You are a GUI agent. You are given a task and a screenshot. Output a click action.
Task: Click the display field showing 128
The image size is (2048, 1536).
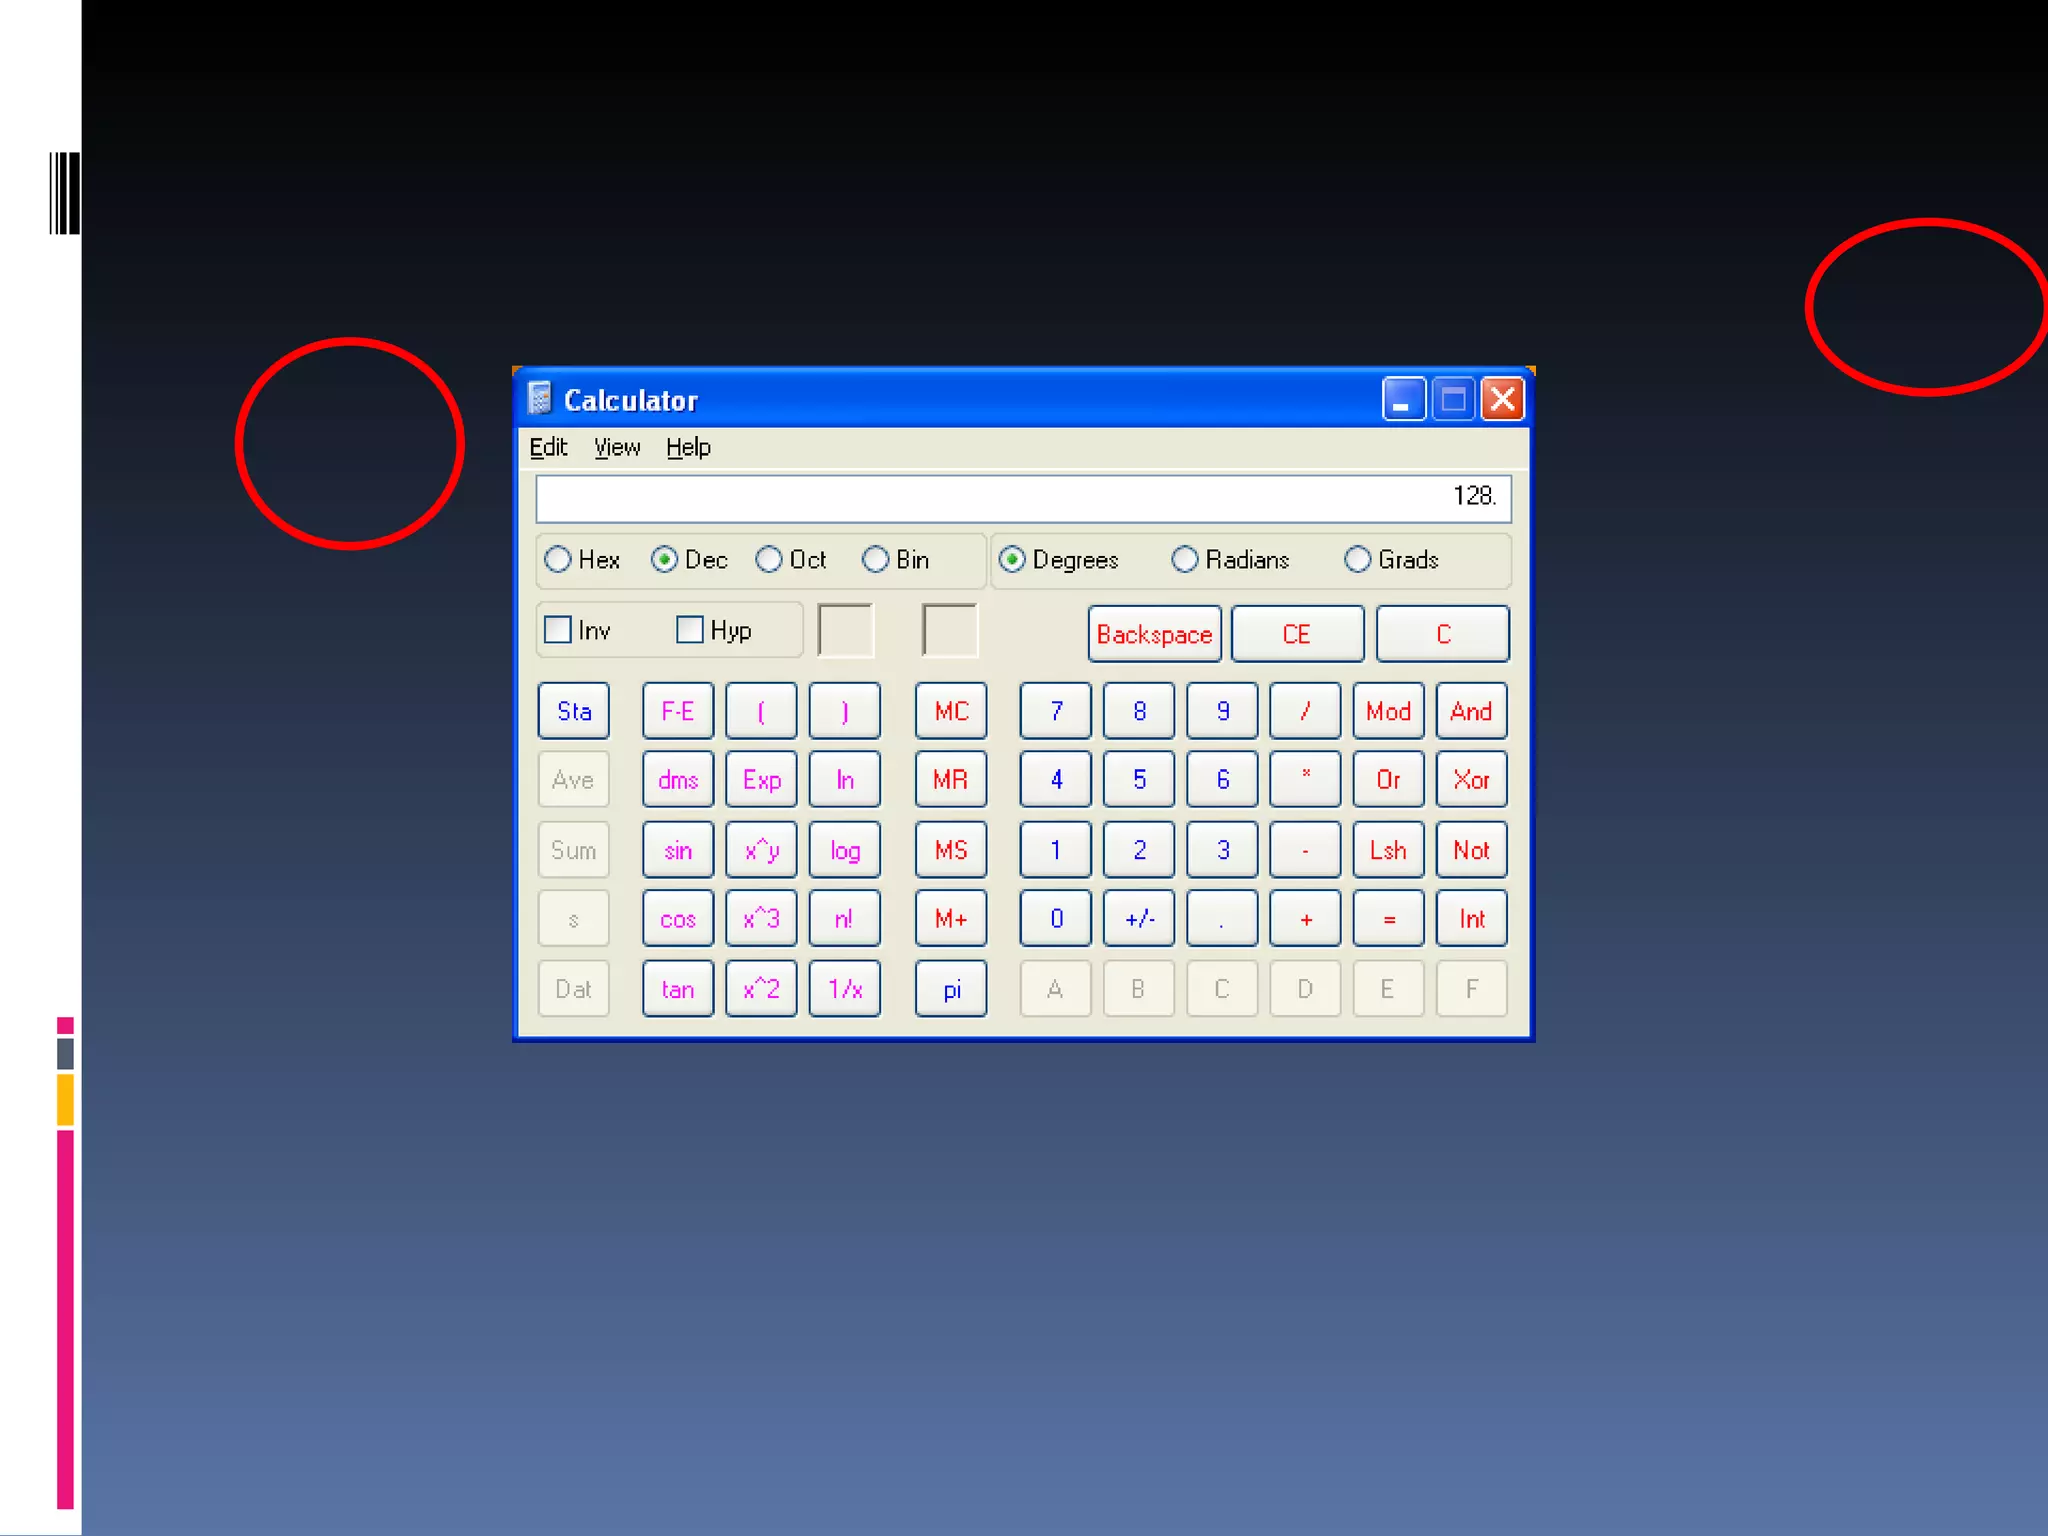[x=1022, y=498]
